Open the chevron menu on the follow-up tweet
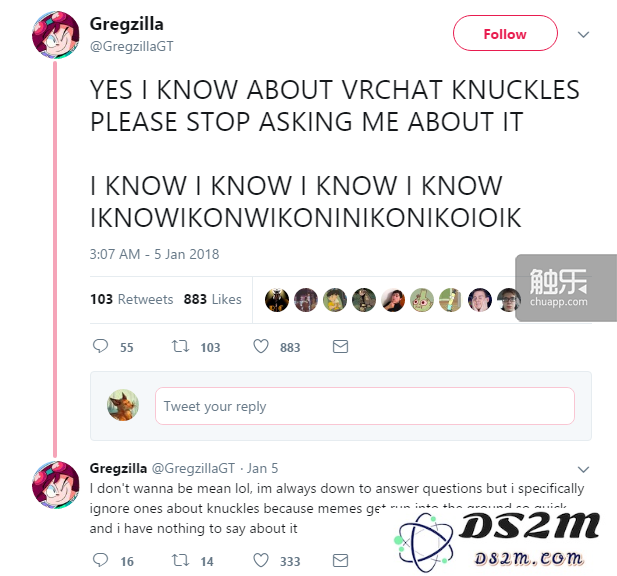 tap(583, 469)
